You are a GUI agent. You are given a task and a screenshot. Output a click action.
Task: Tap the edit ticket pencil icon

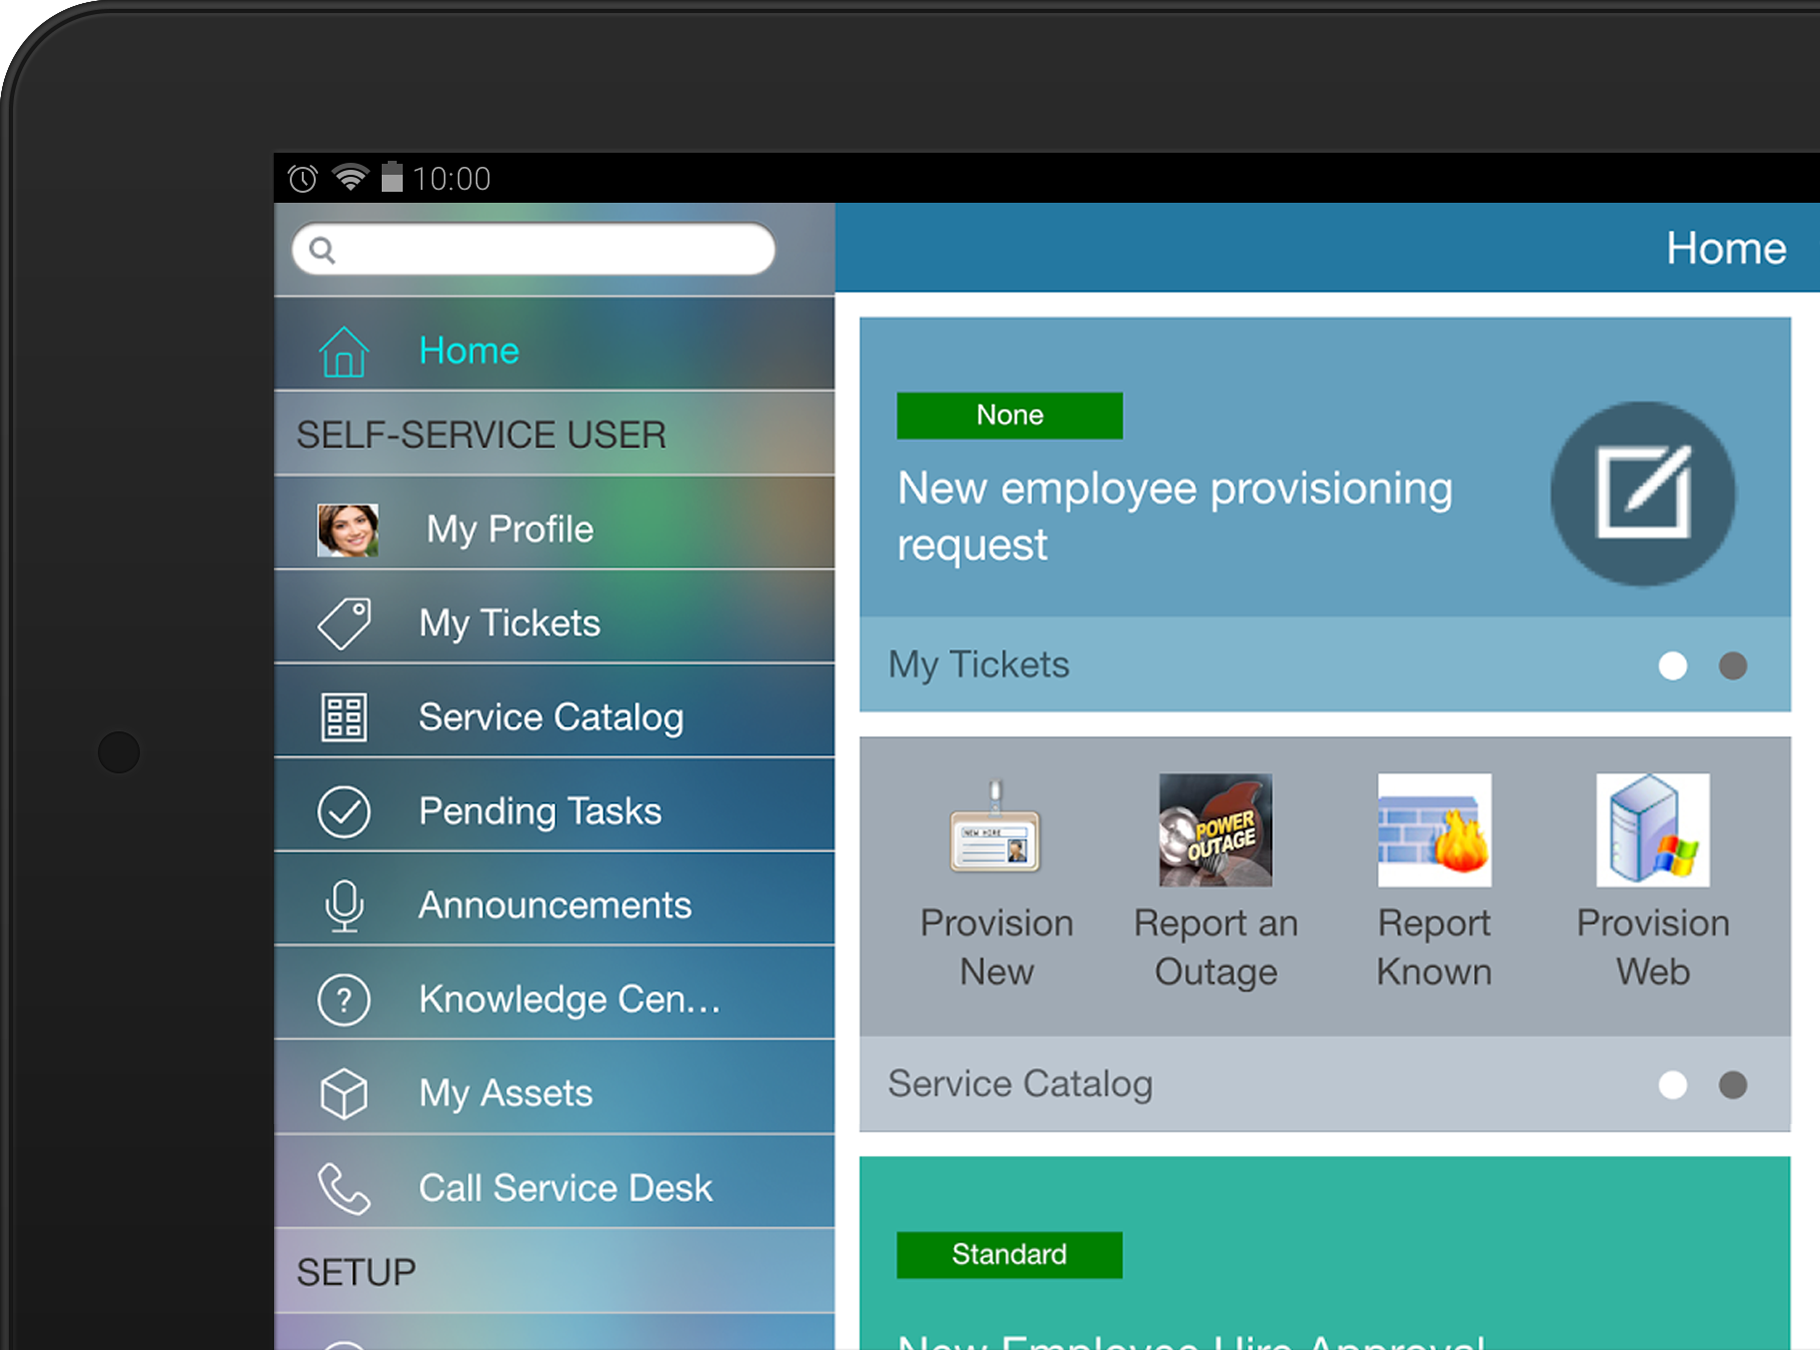pyautogui.click(x=1643, y=493)
